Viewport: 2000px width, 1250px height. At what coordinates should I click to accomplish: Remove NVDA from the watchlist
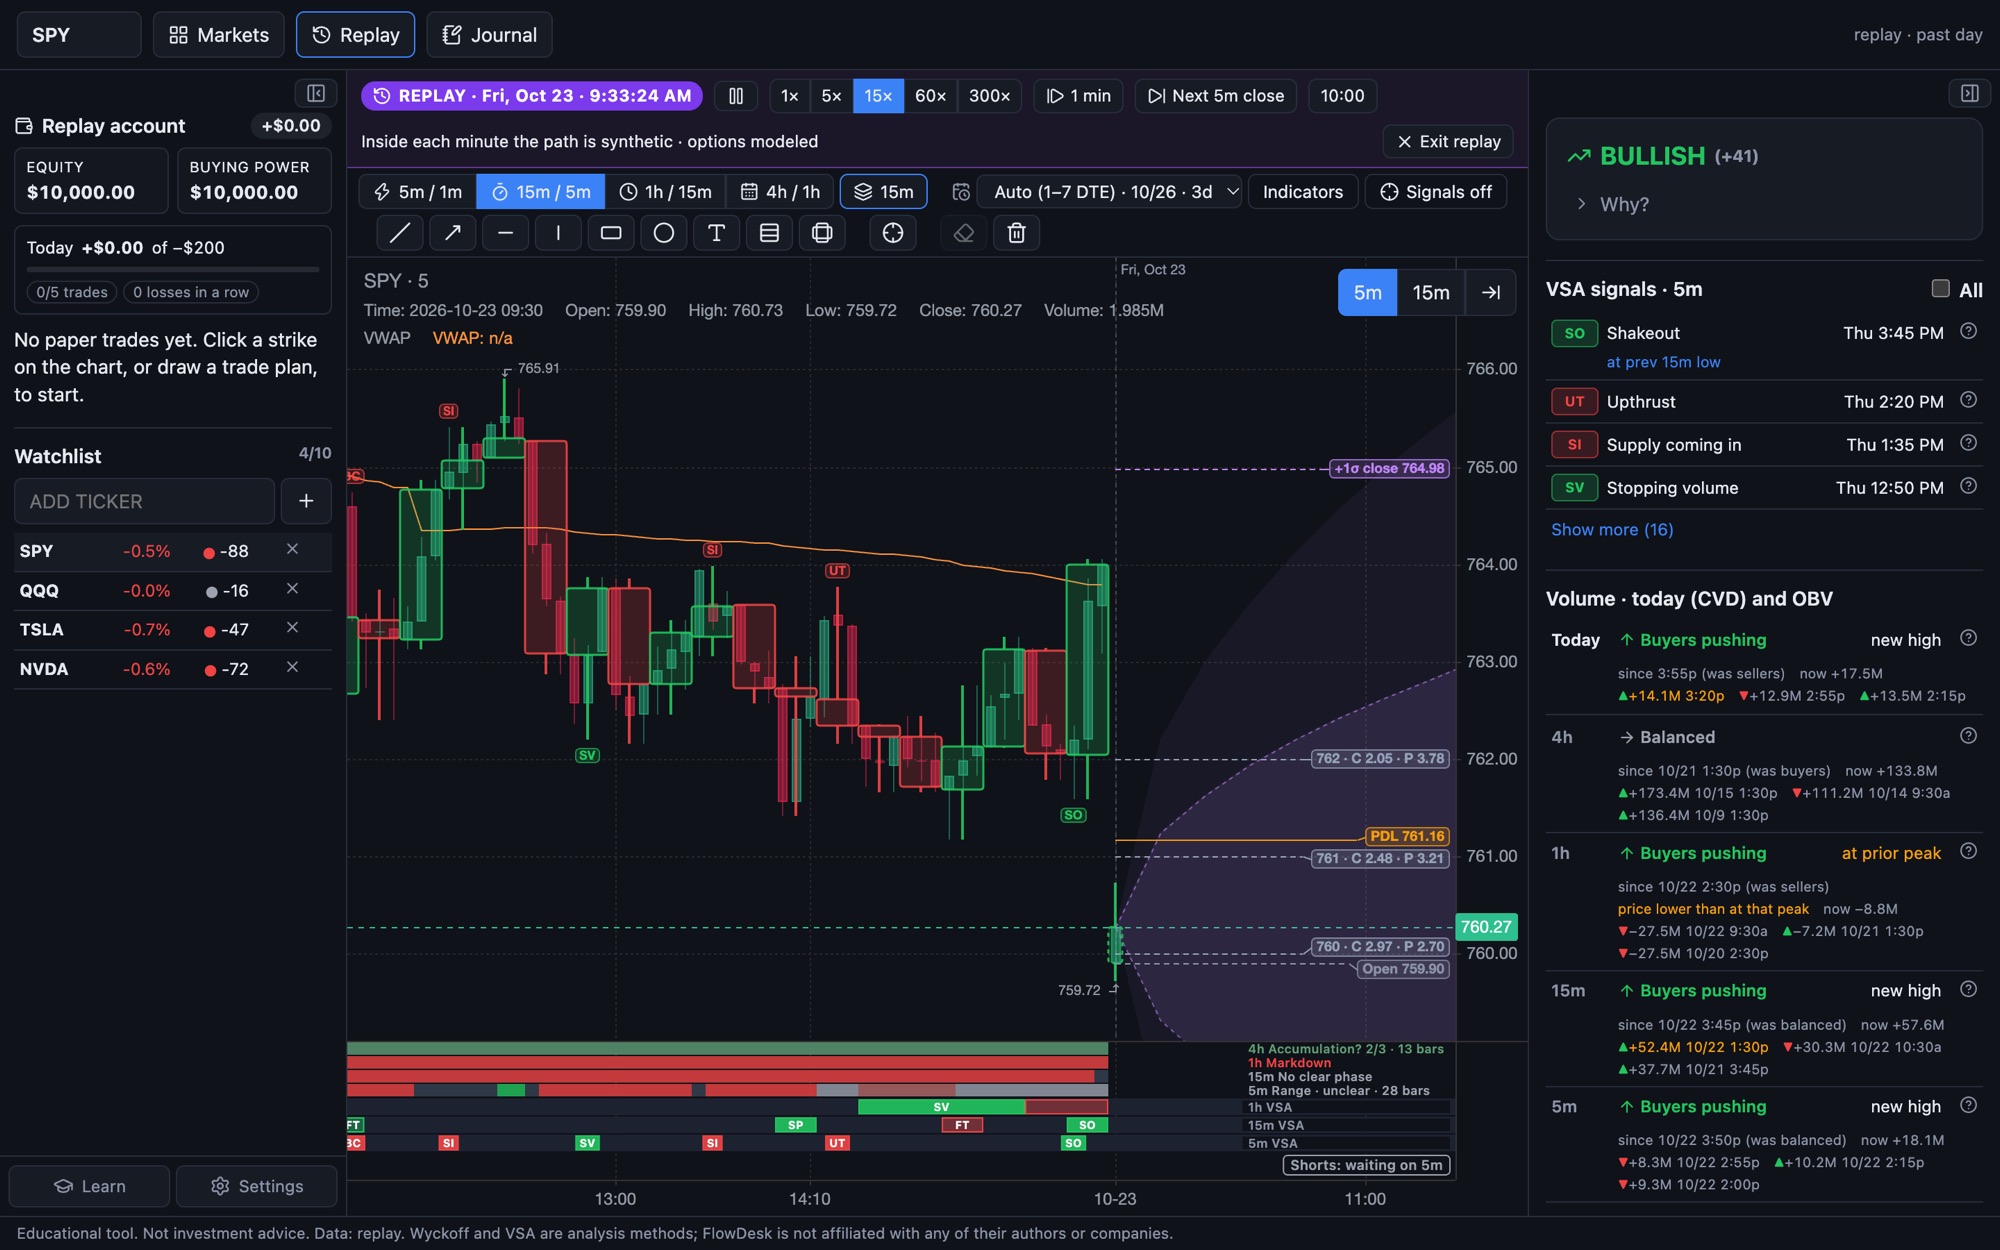292,667
